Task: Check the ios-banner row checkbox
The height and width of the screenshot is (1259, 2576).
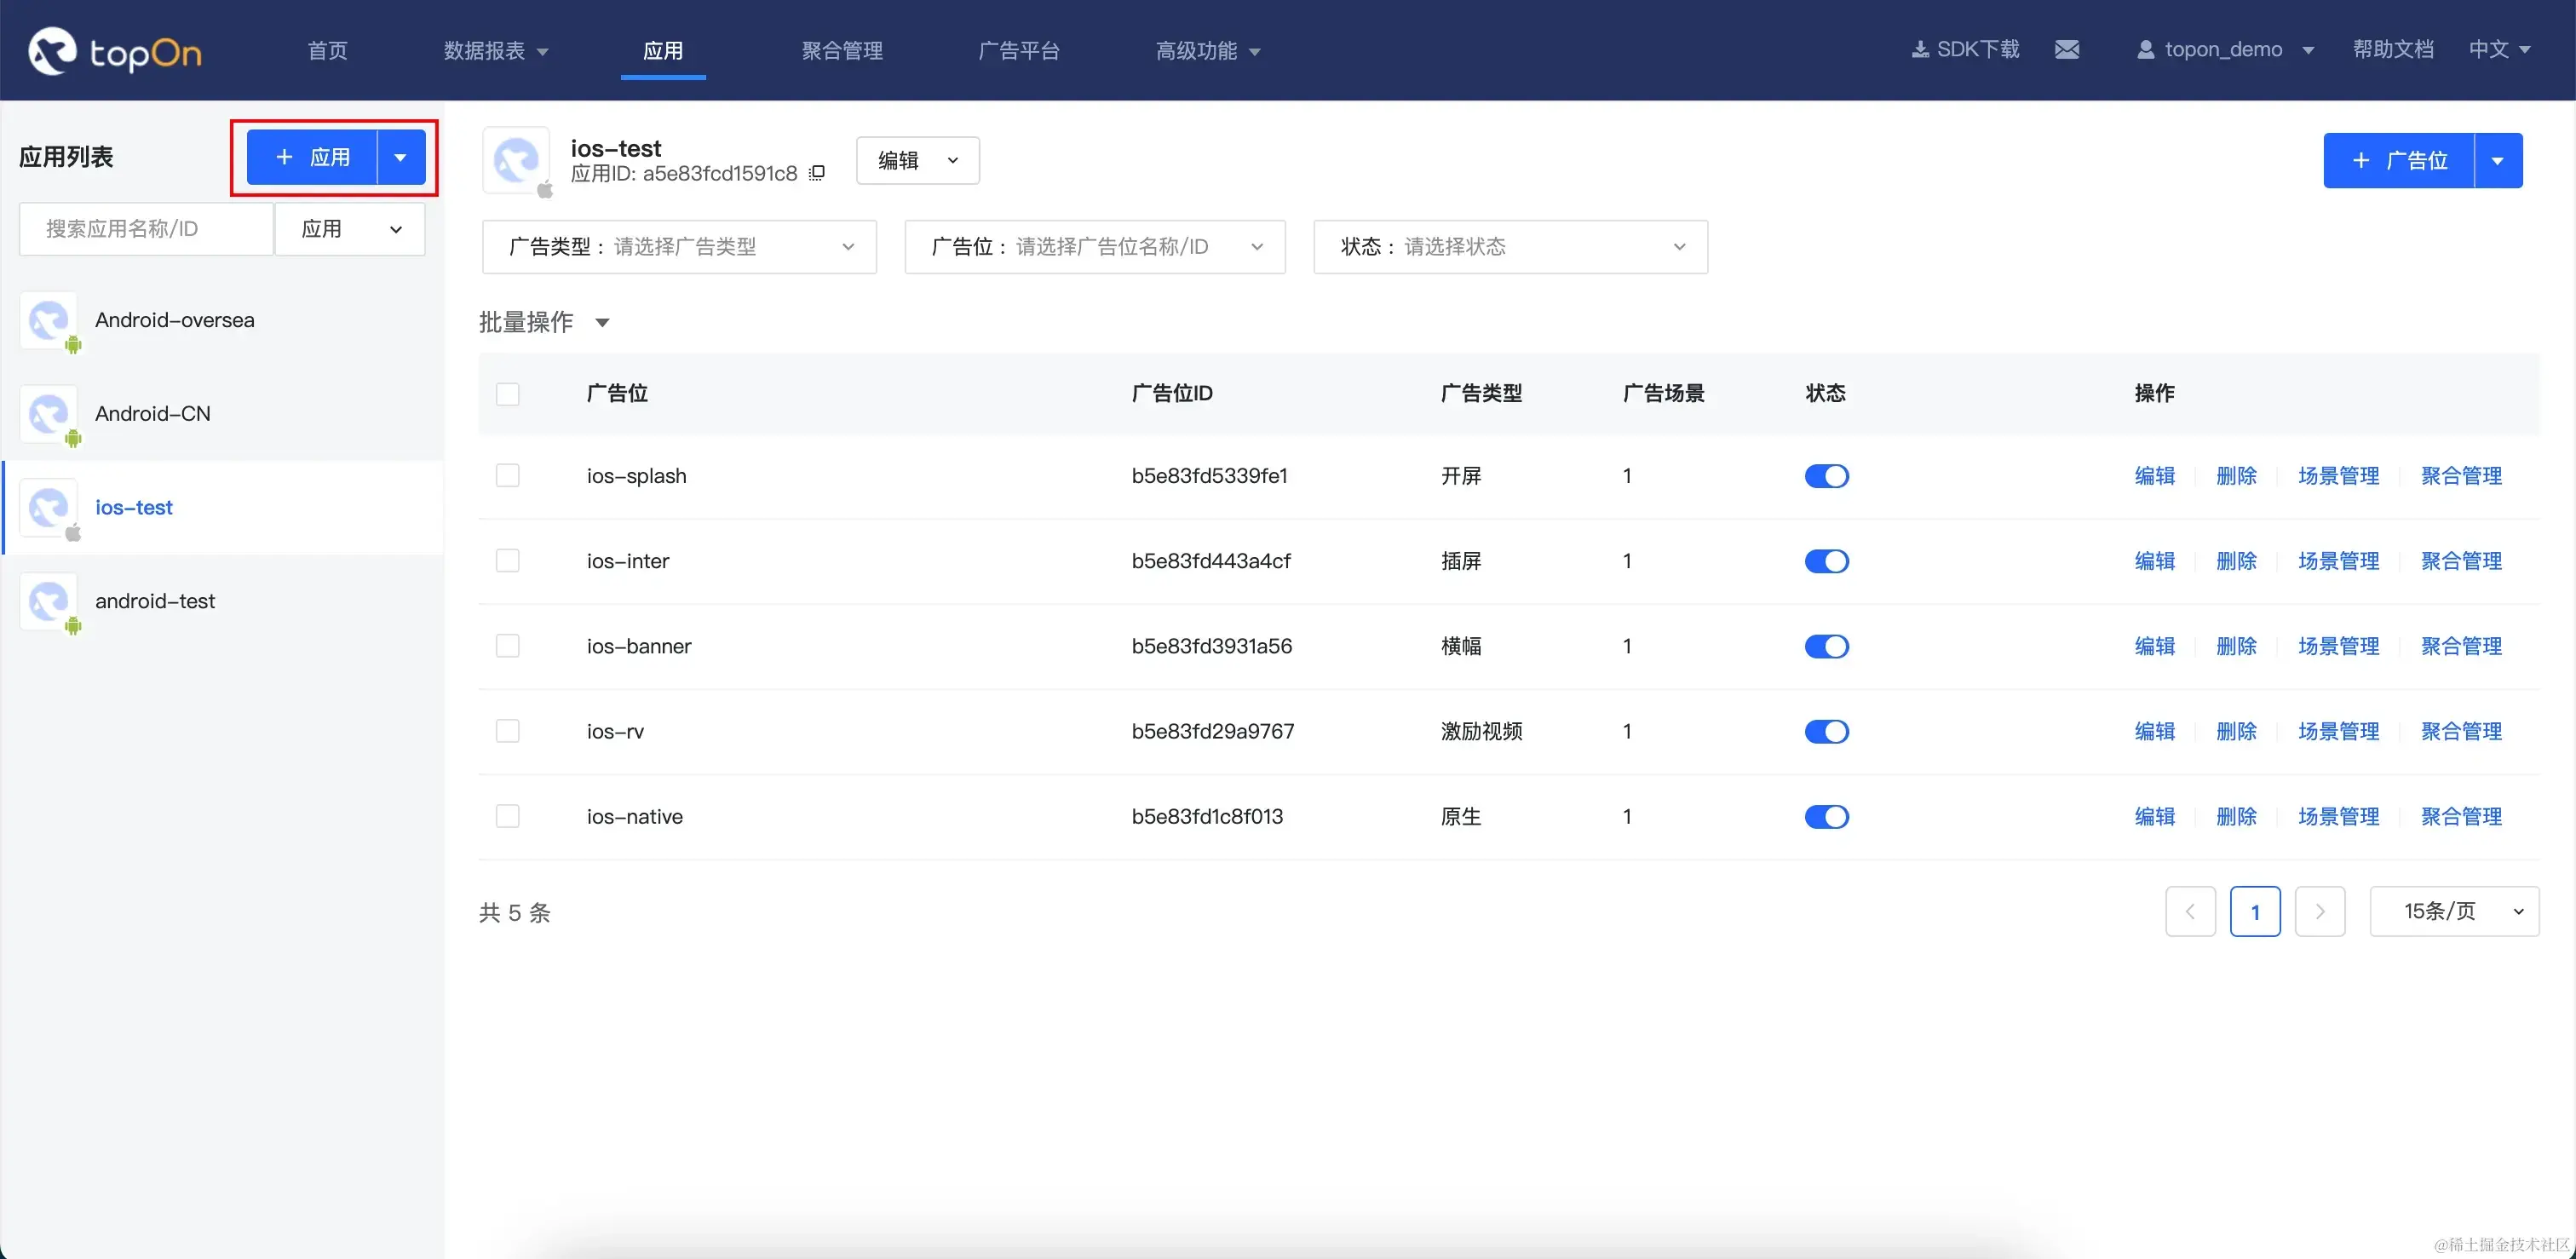Action: coord(508,646)
